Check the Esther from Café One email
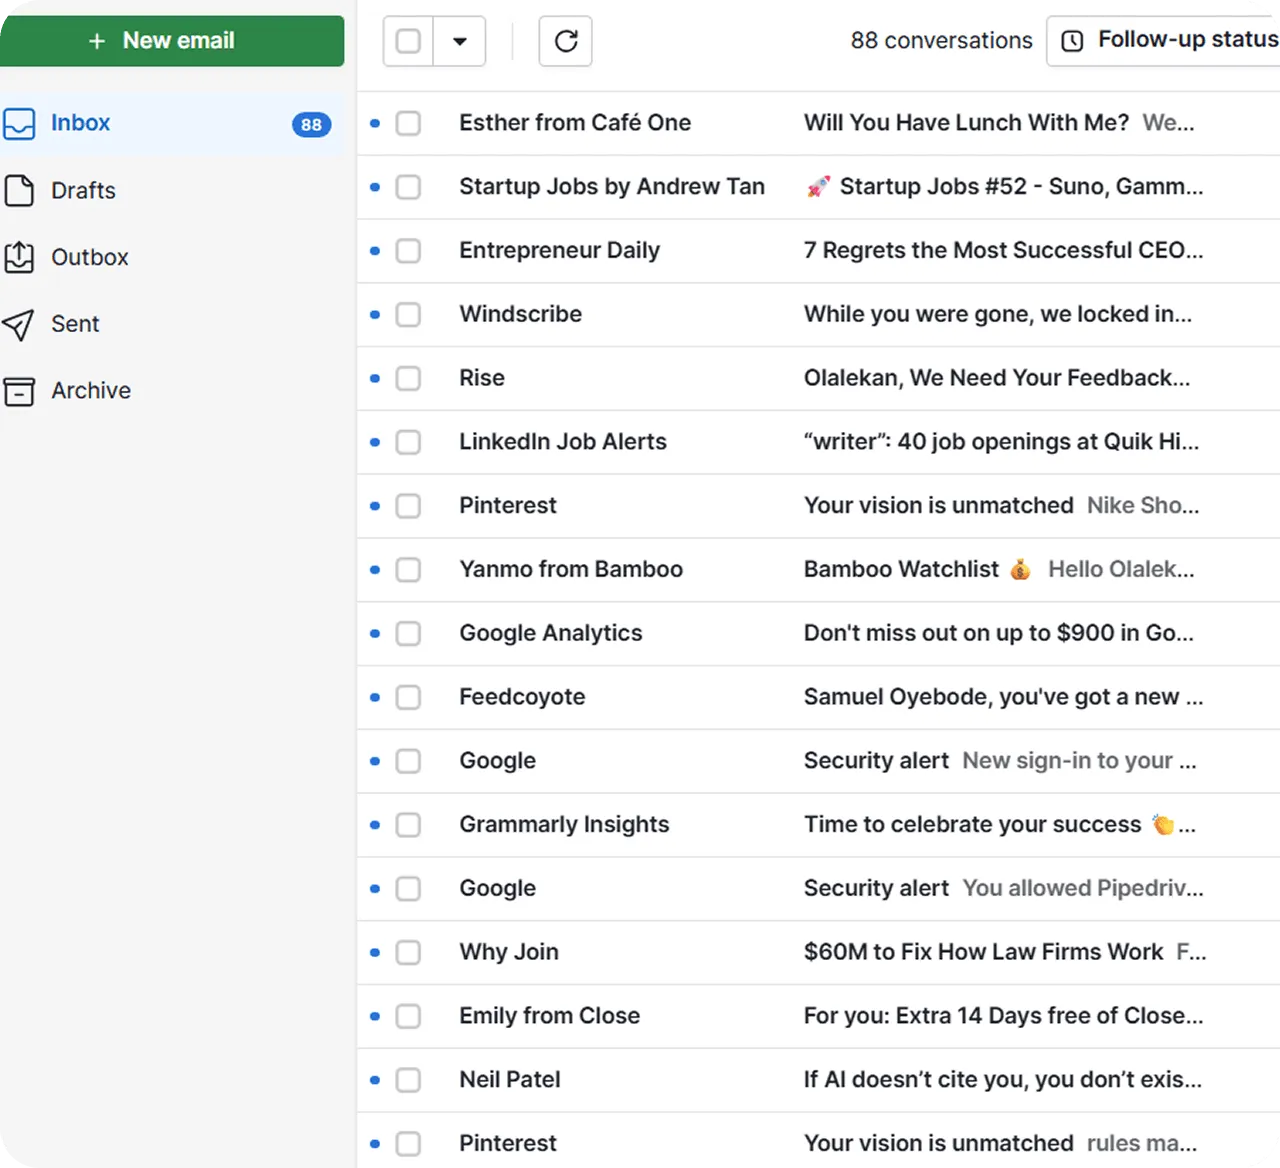Screen dimensions: 1280x1168 click(x=408, y=123)
